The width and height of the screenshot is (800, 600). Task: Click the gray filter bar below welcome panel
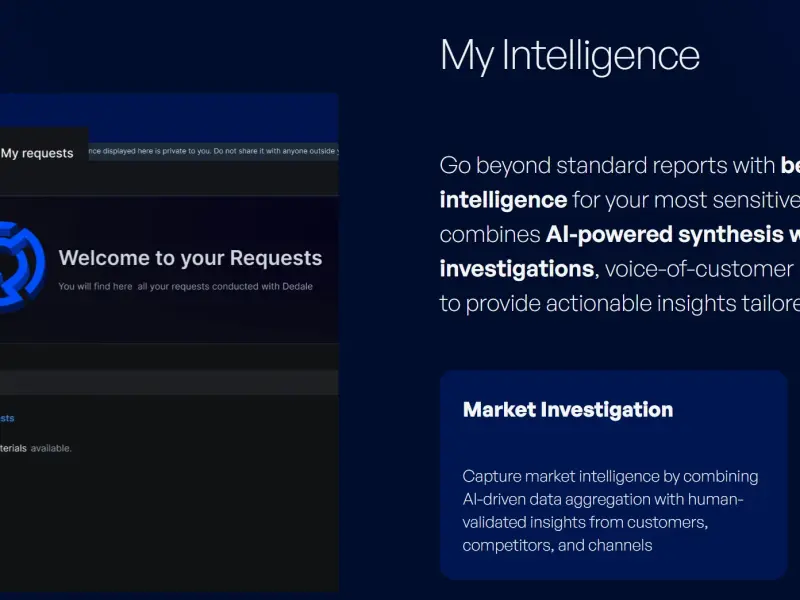pos(169,382)
